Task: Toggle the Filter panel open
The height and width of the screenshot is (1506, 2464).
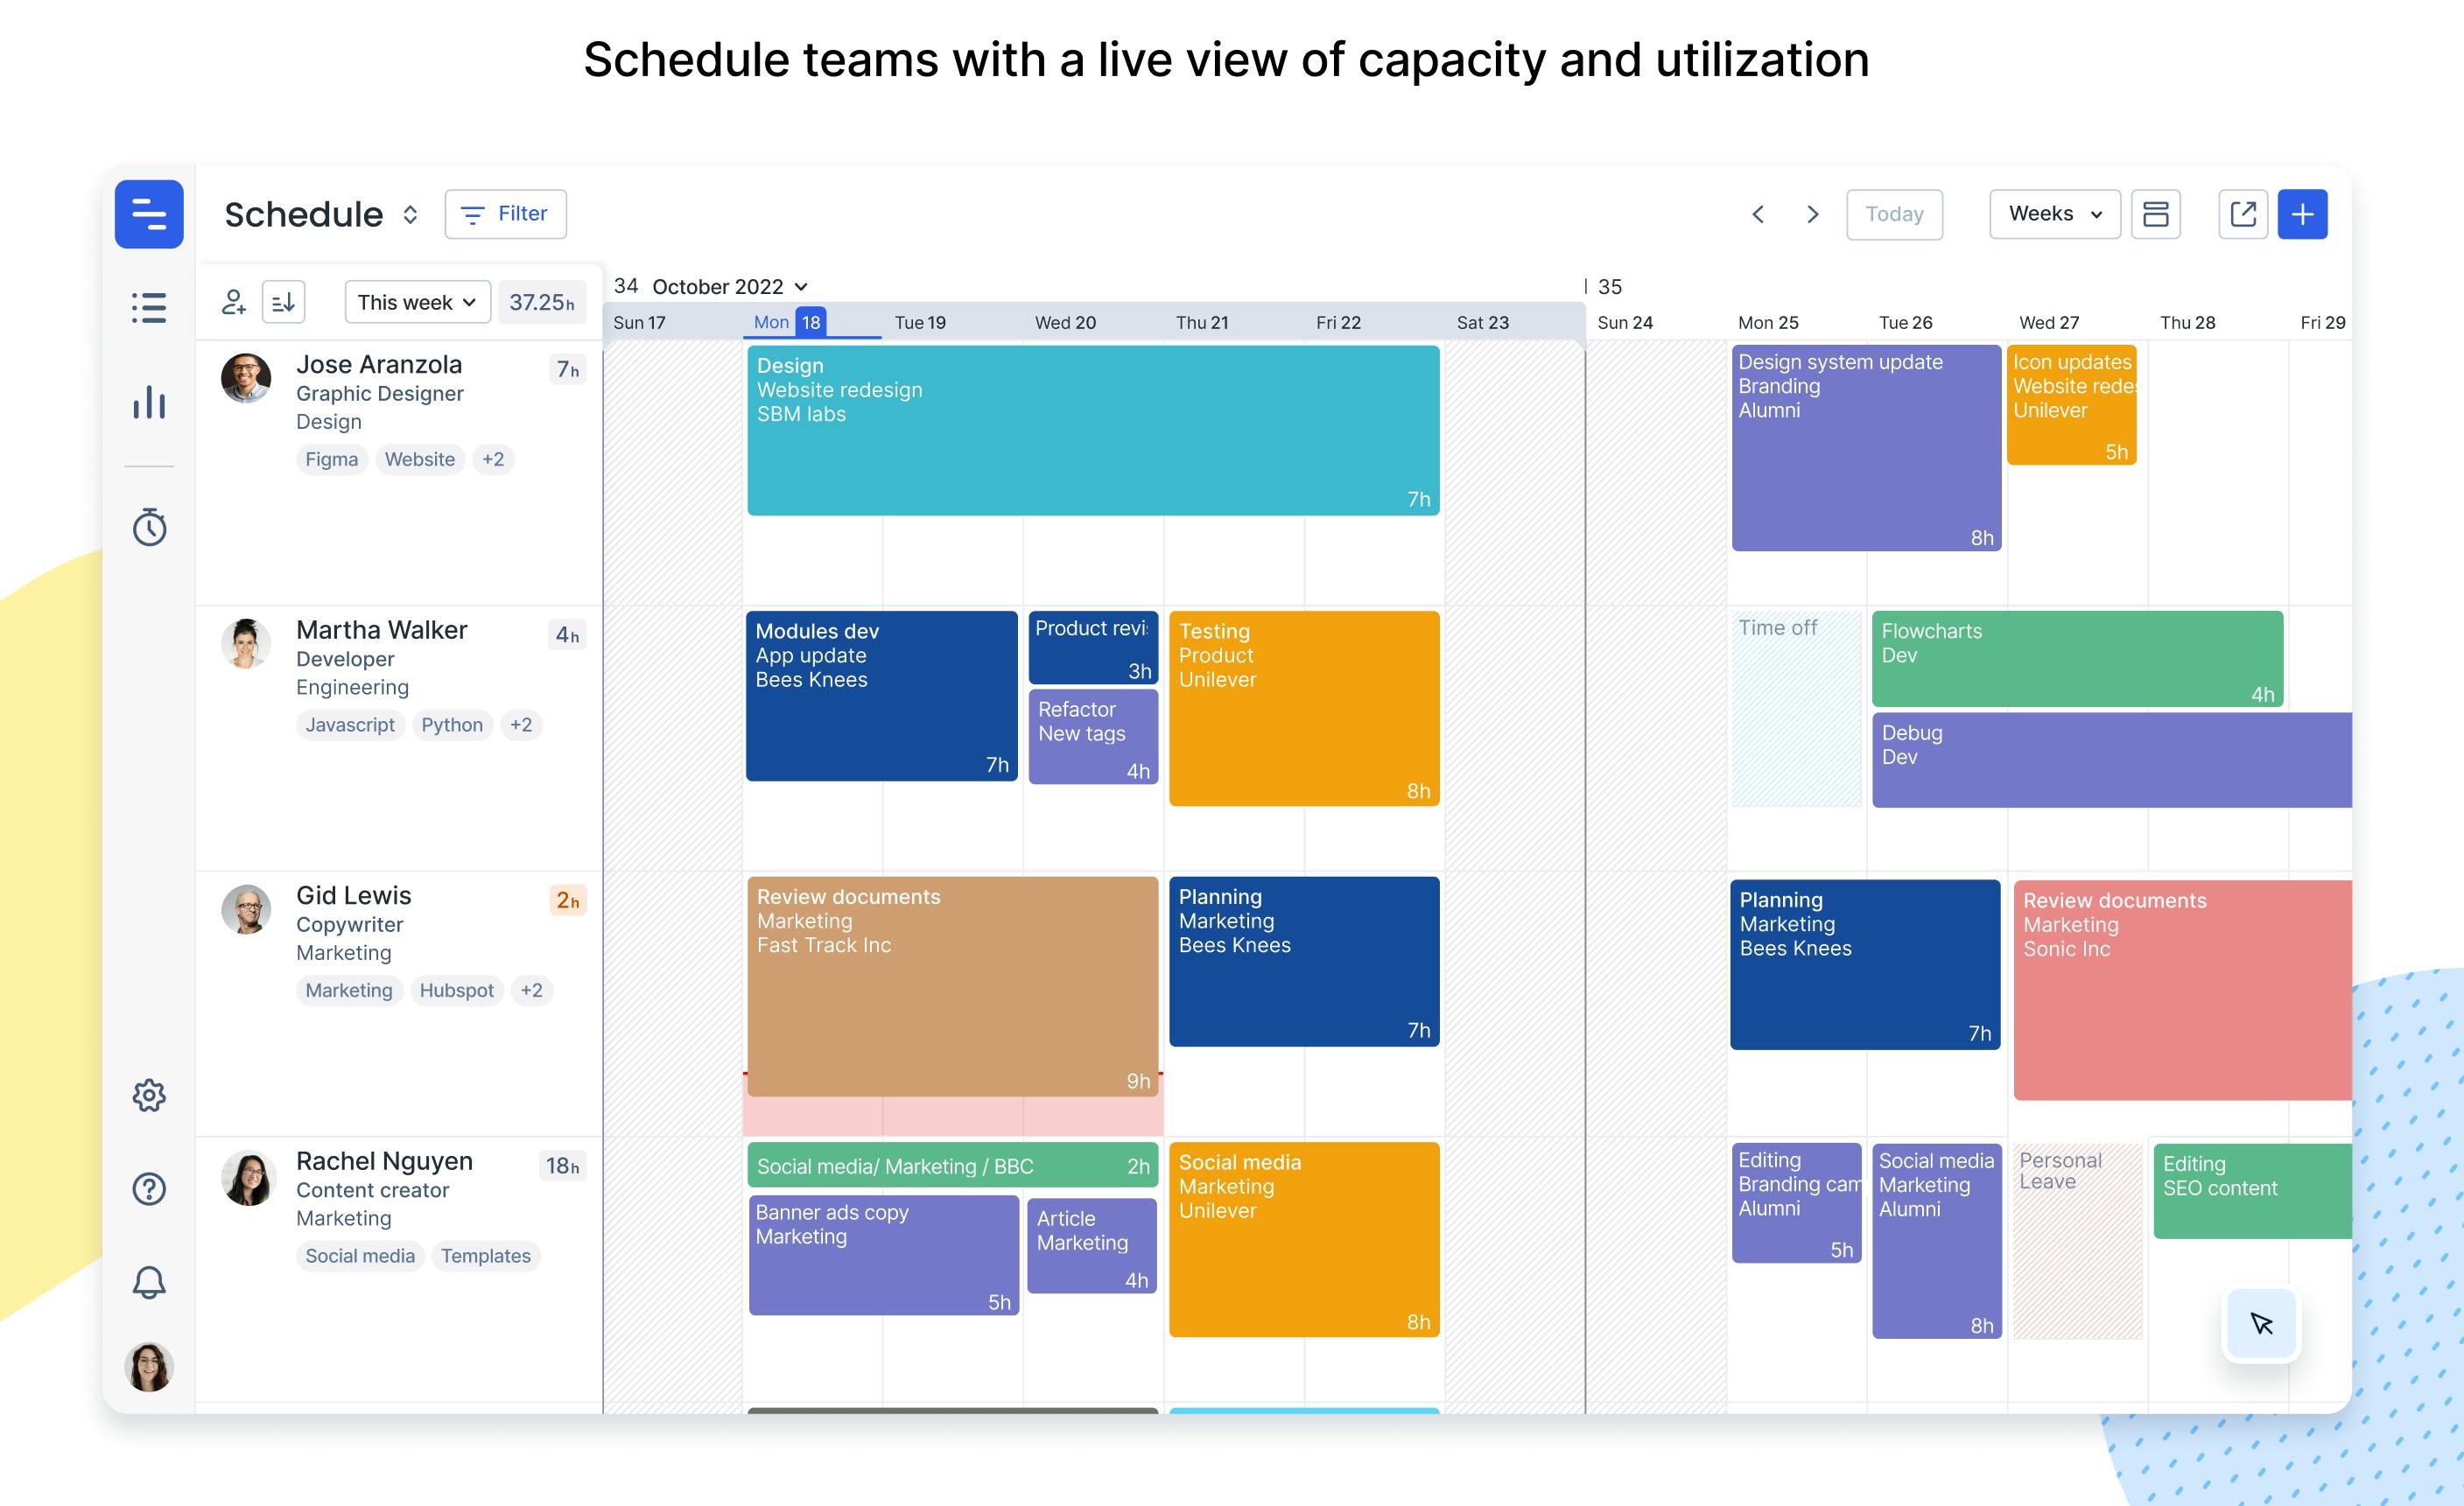Action: [507, 213]
